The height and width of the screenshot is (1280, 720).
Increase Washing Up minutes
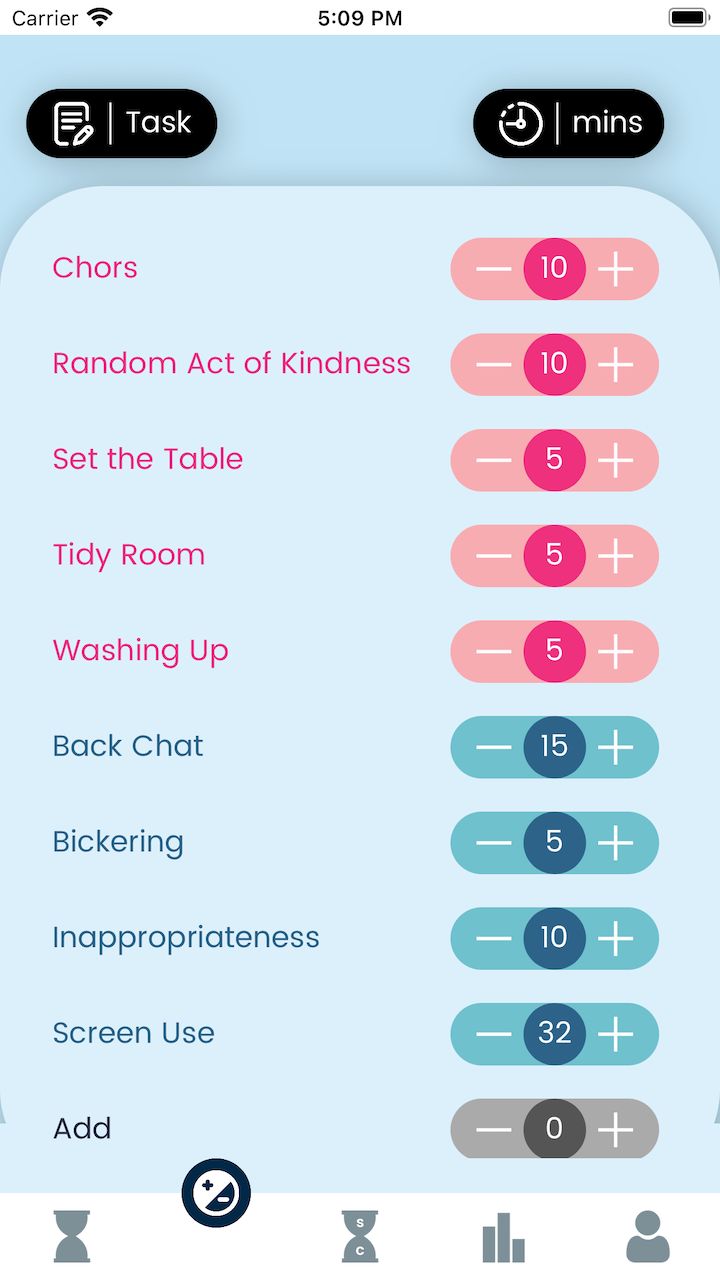616,652
